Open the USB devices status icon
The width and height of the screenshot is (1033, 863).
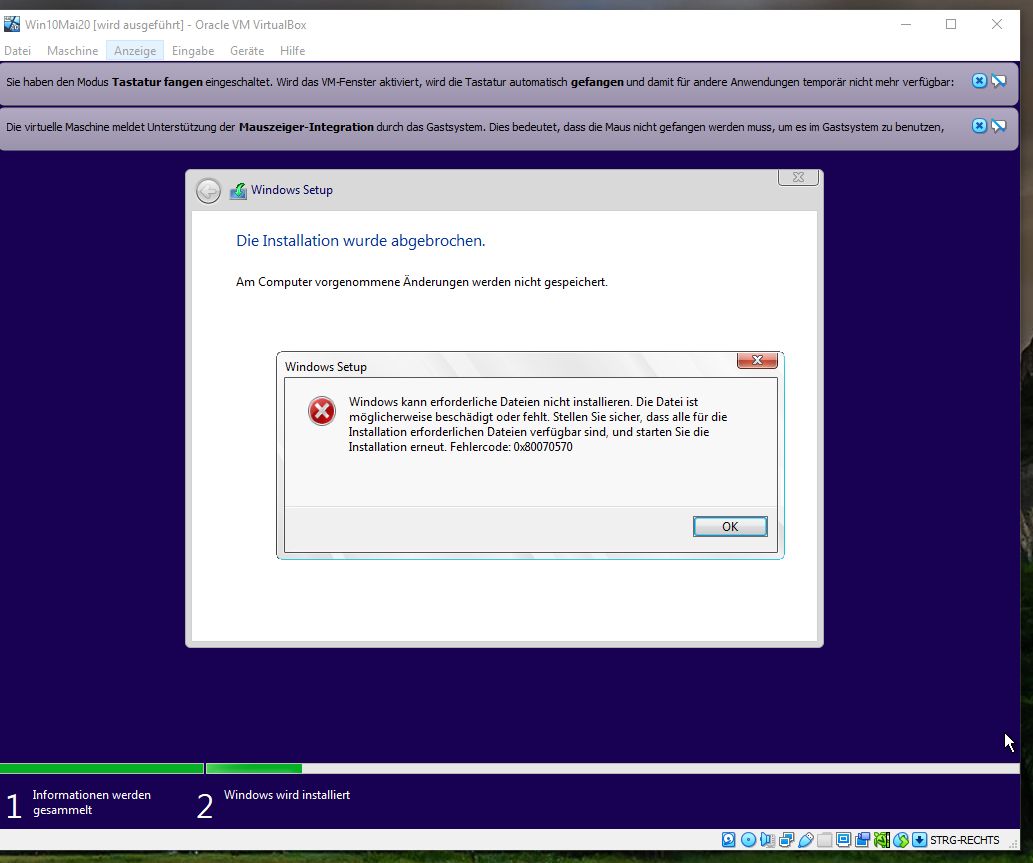coord(806,839)
